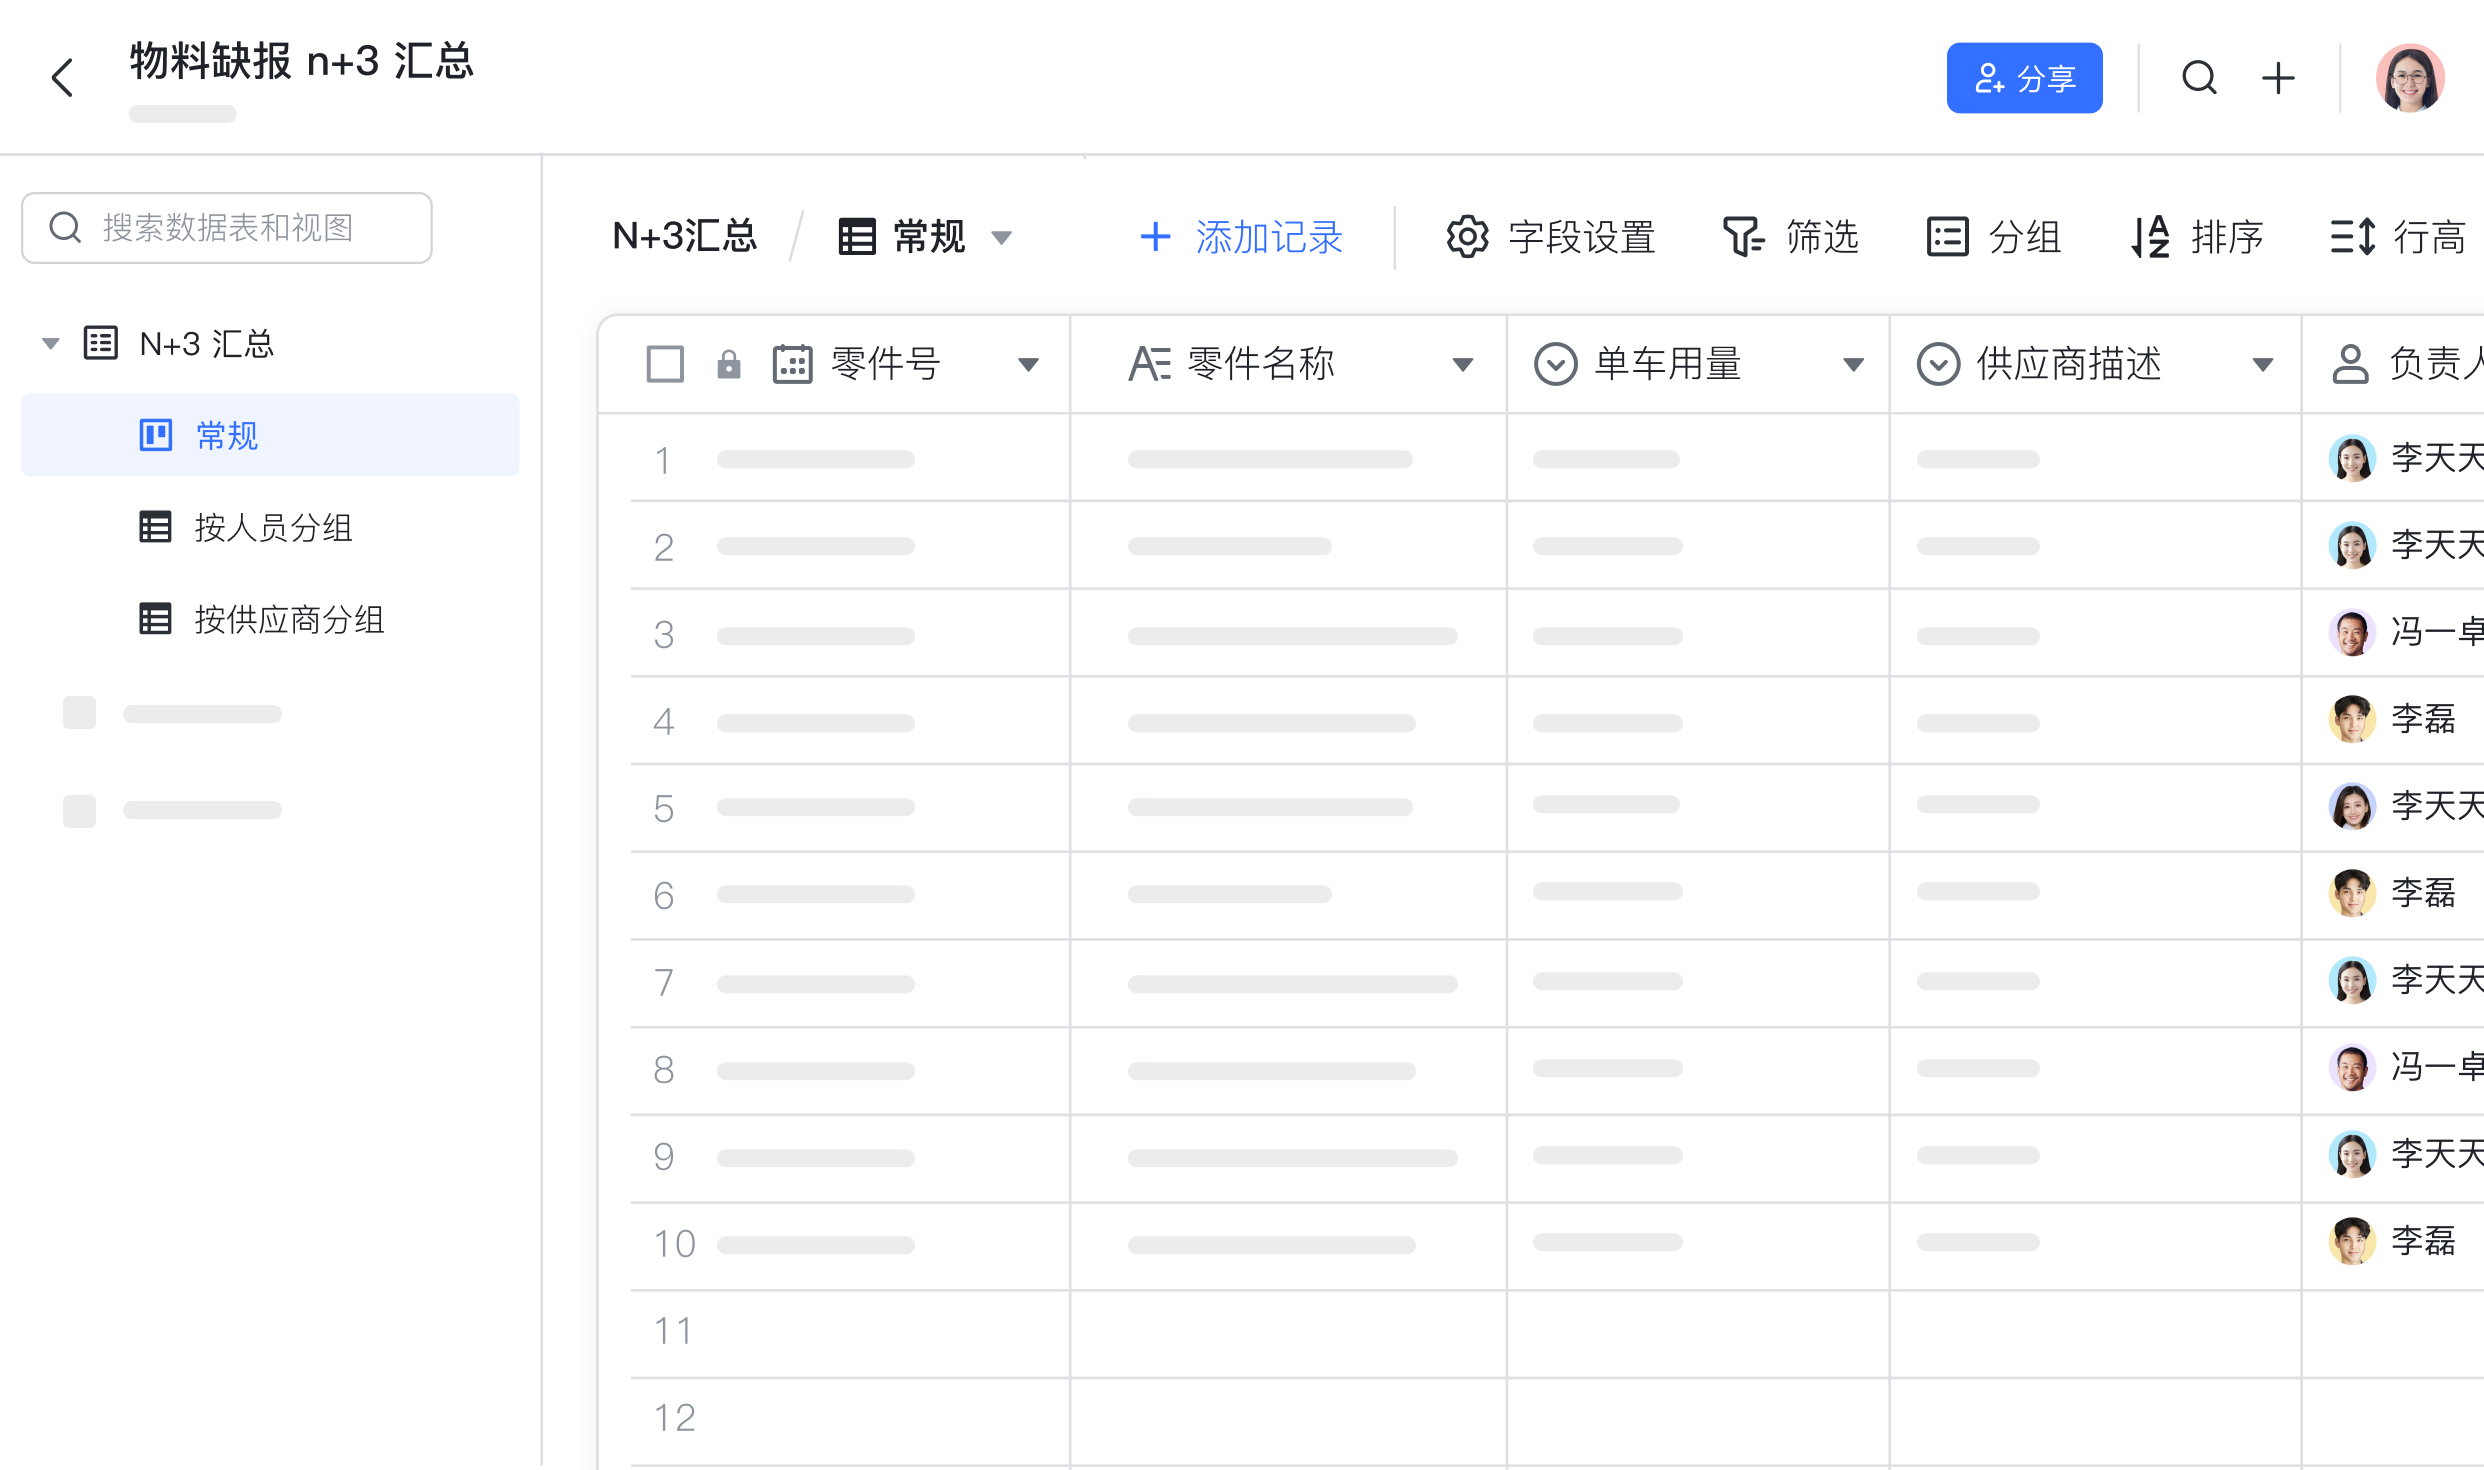Image resolution: width=2484 pixels, height=1470 pixels.
Task: Open the 字段设置 field settings
Action: point(1551,237)
